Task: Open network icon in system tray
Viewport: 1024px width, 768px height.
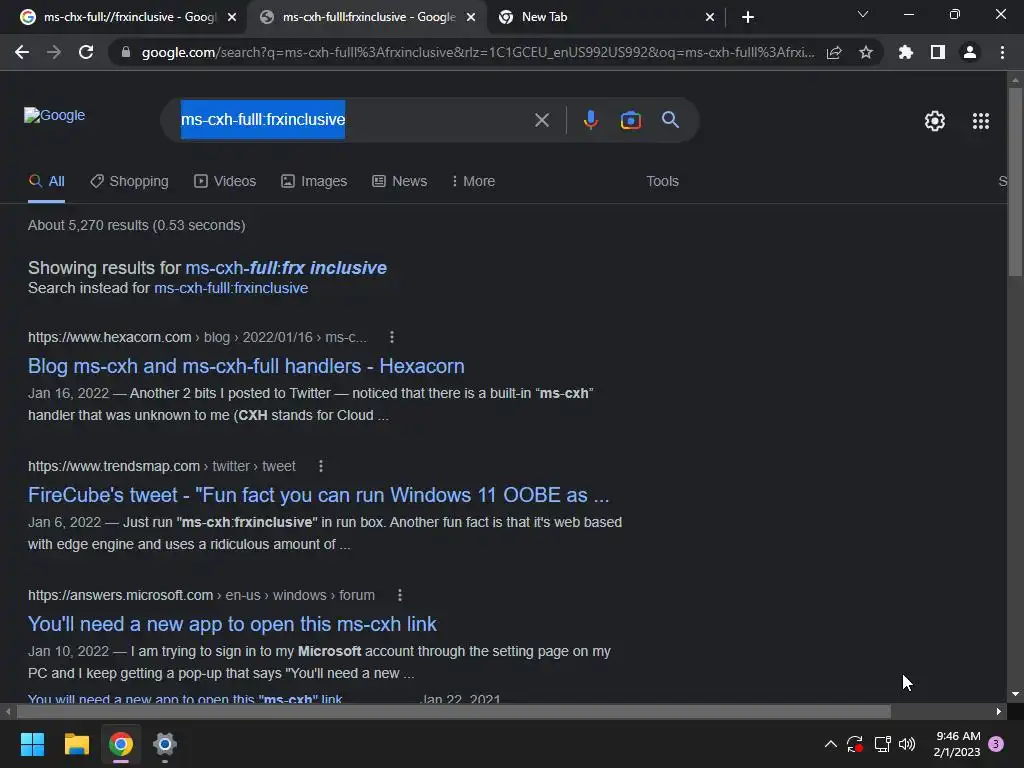Action: tap(882, 743)
